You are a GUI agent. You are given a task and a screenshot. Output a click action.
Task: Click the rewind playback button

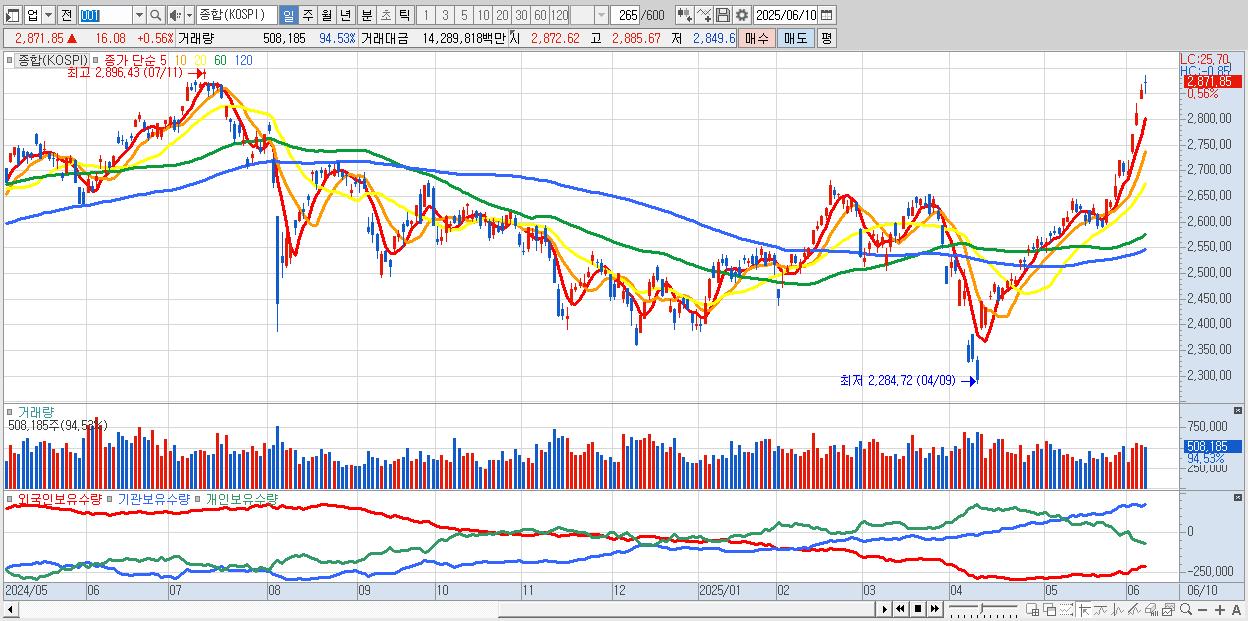point(901,608)
